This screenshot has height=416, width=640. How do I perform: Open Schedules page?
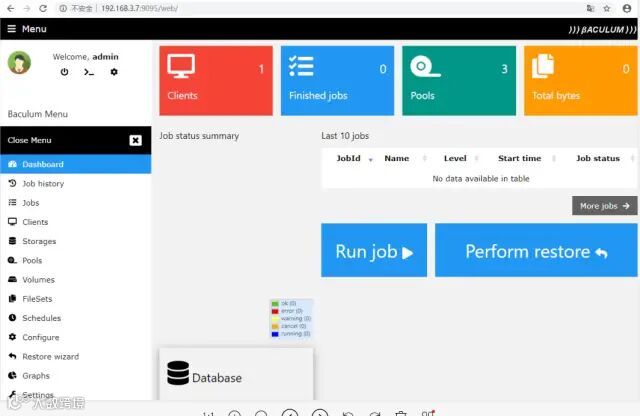(x=76, y=318)
